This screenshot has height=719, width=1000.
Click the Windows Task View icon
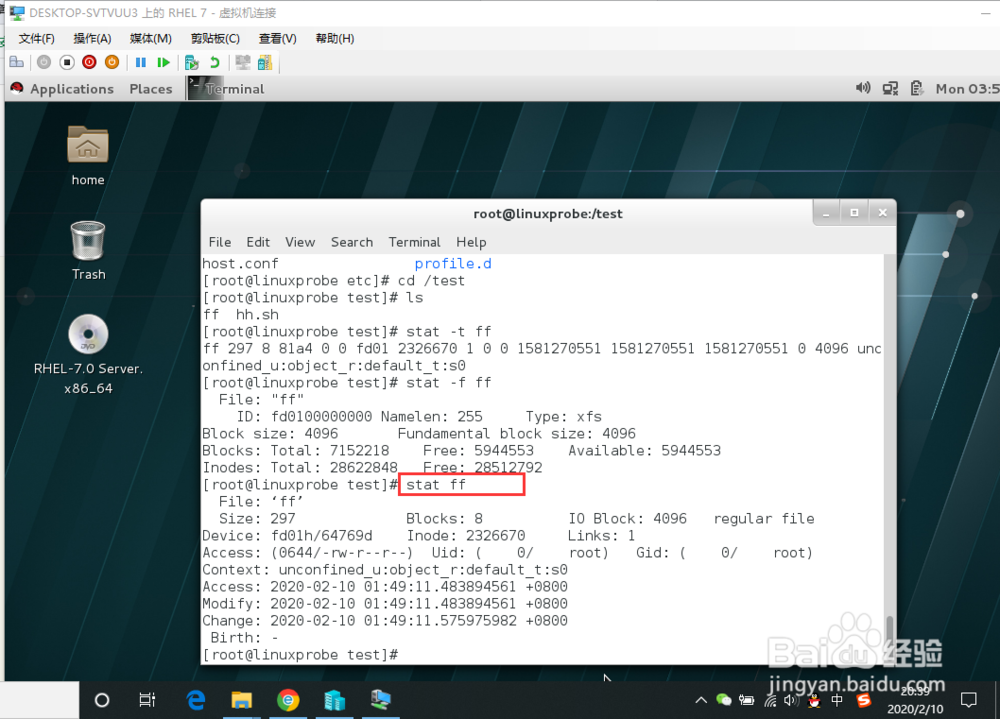click(x=147, y=700)
